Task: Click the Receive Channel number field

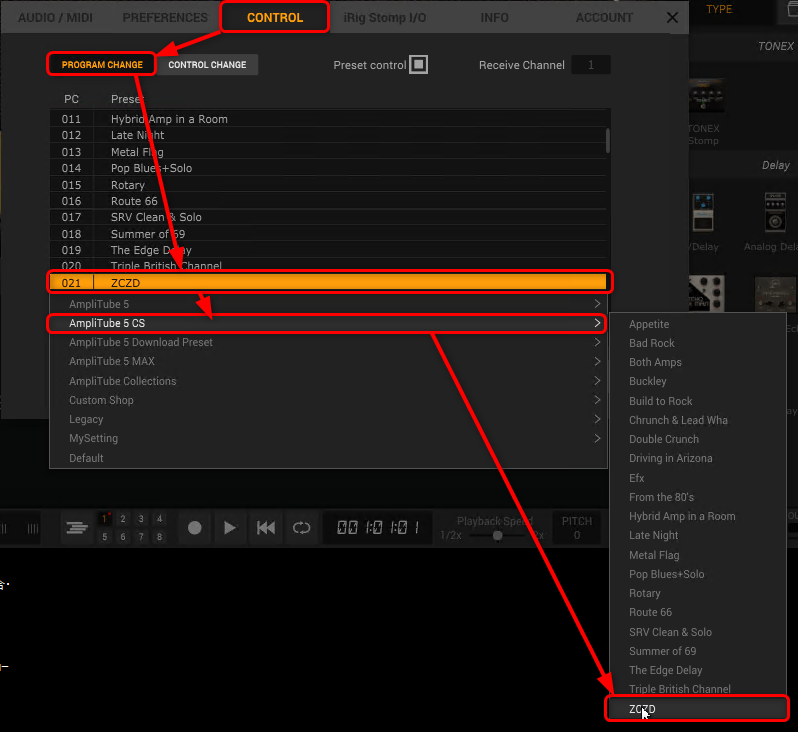Action: point(590,65)
